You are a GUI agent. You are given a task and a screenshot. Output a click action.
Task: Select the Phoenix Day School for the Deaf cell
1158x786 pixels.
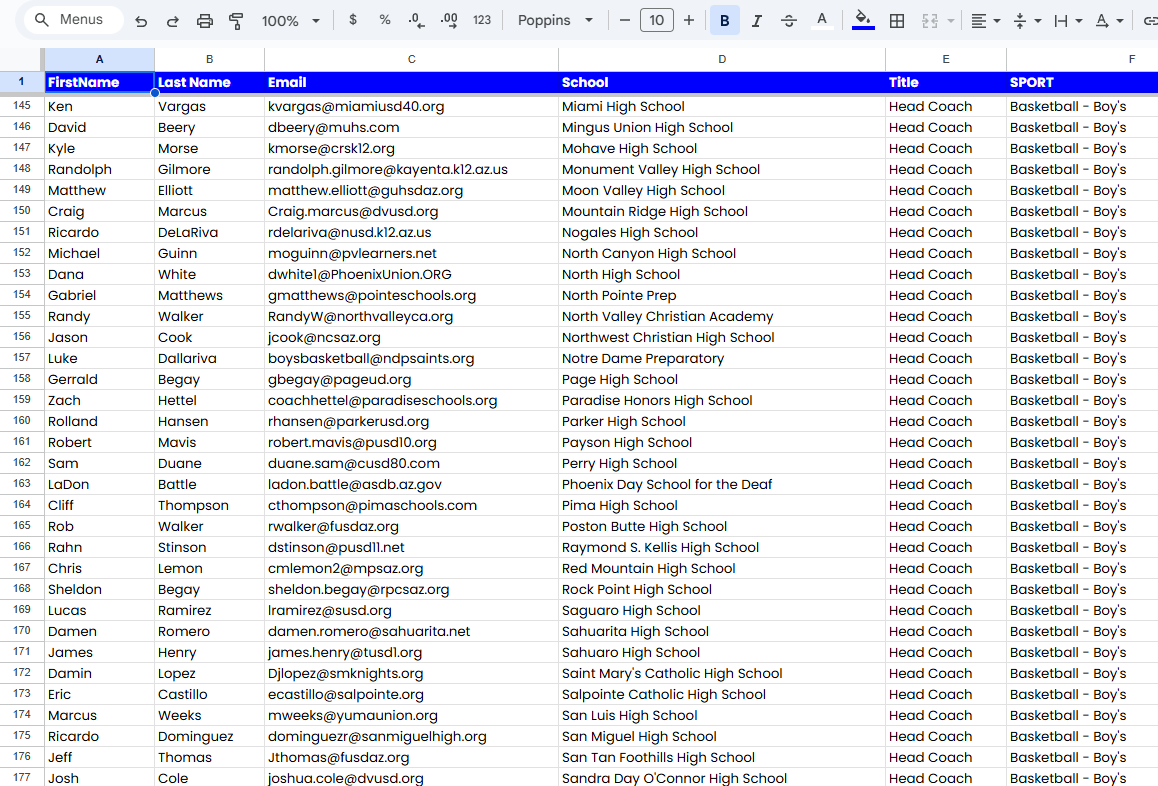point(722,485)
